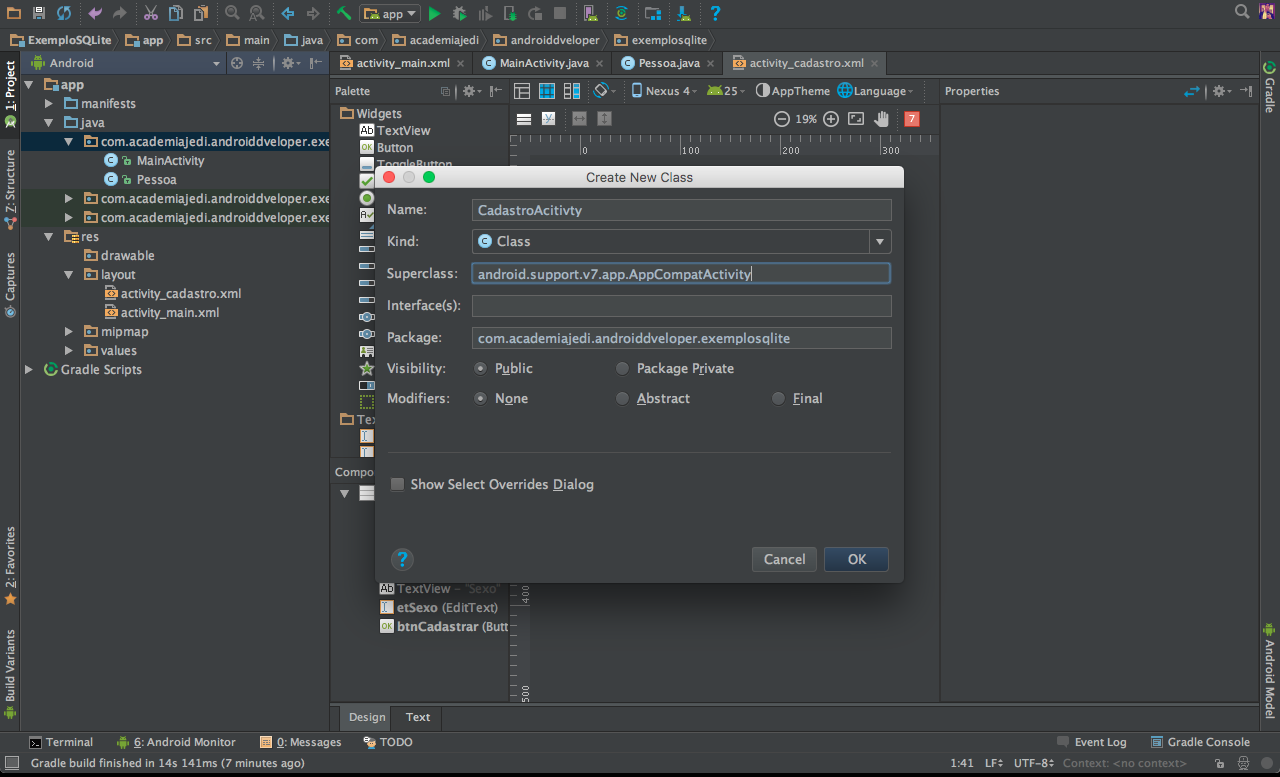
Task: Click OK to create the class
Action: click(856, 559)
